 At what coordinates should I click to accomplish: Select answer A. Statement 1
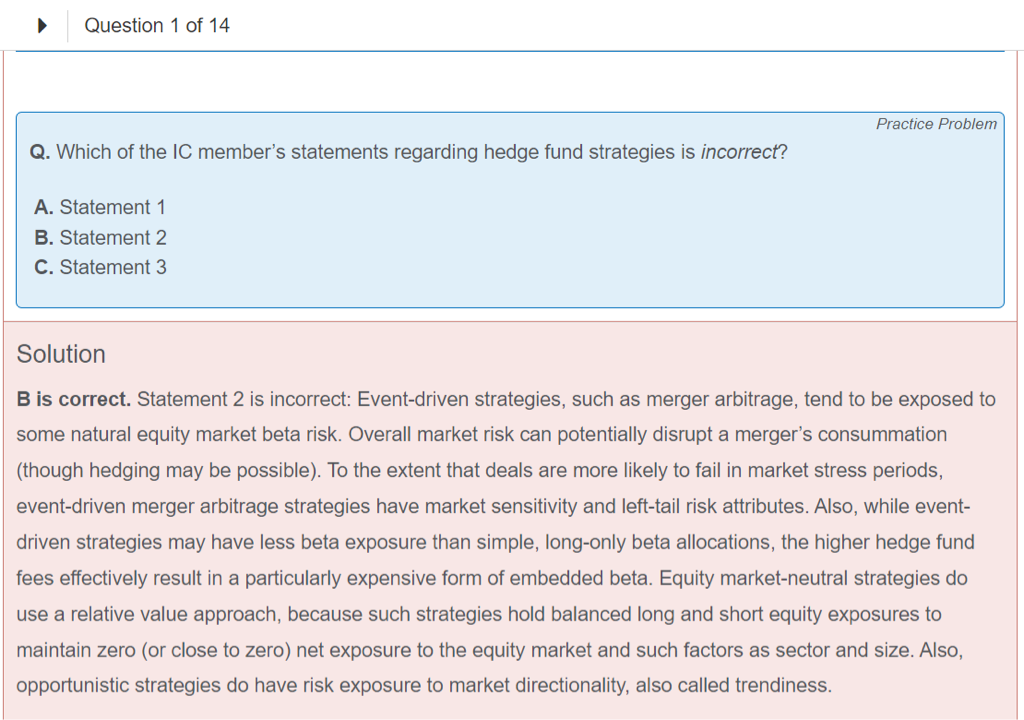coord(100,207)
